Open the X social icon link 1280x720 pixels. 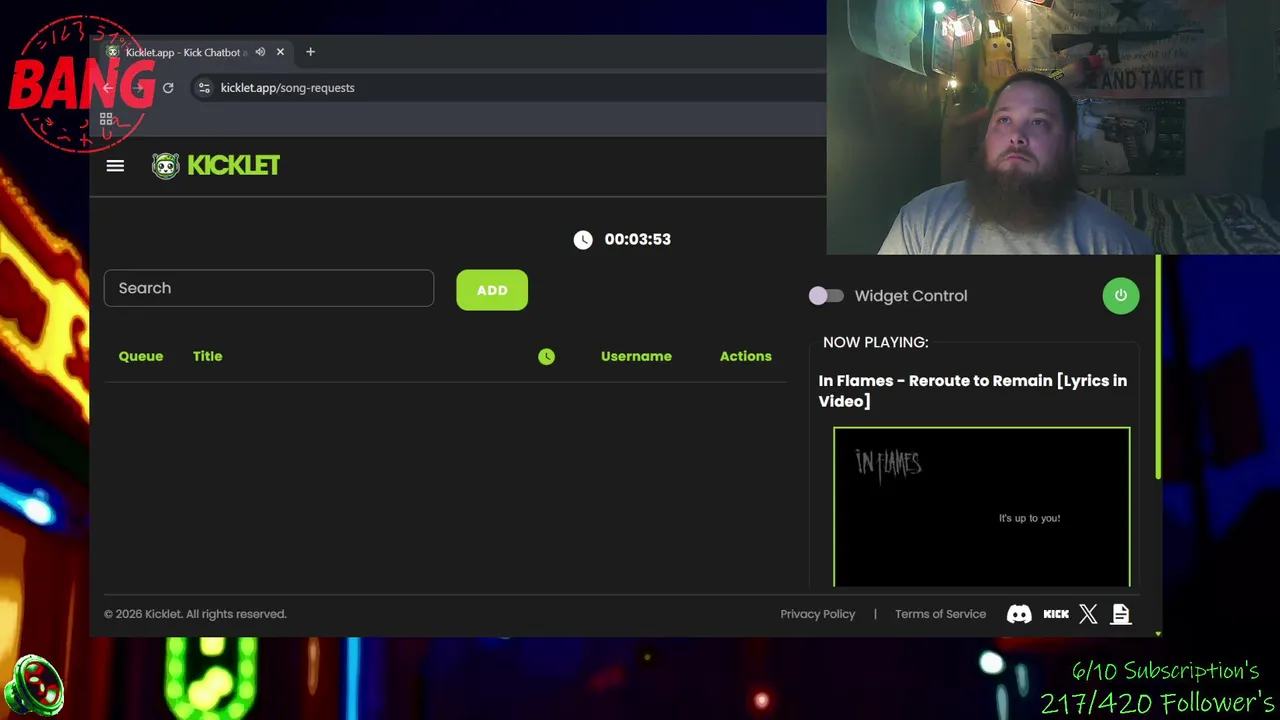(1088, 614)
